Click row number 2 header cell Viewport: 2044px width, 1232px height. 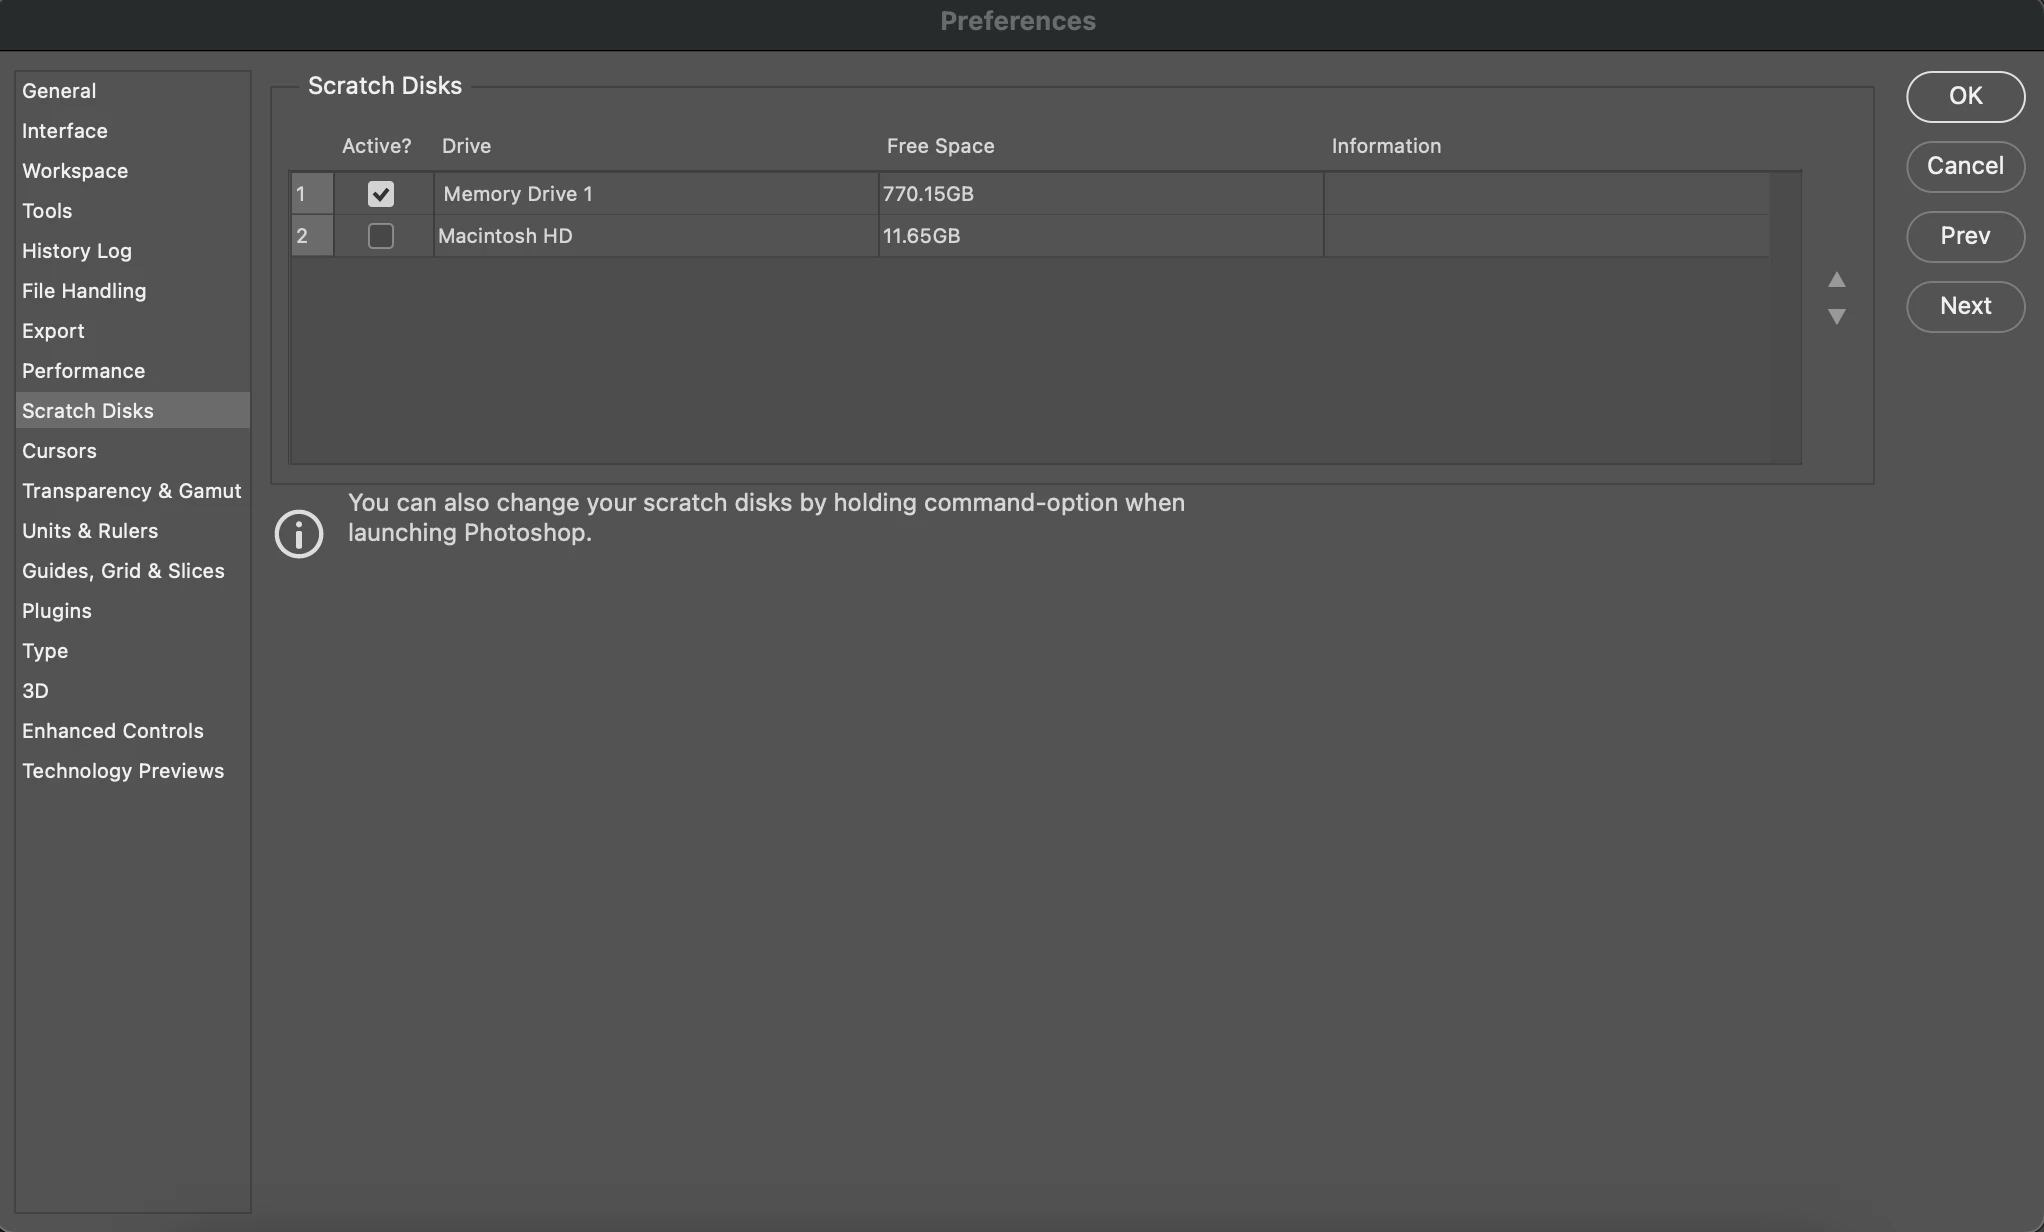[311, 236]
